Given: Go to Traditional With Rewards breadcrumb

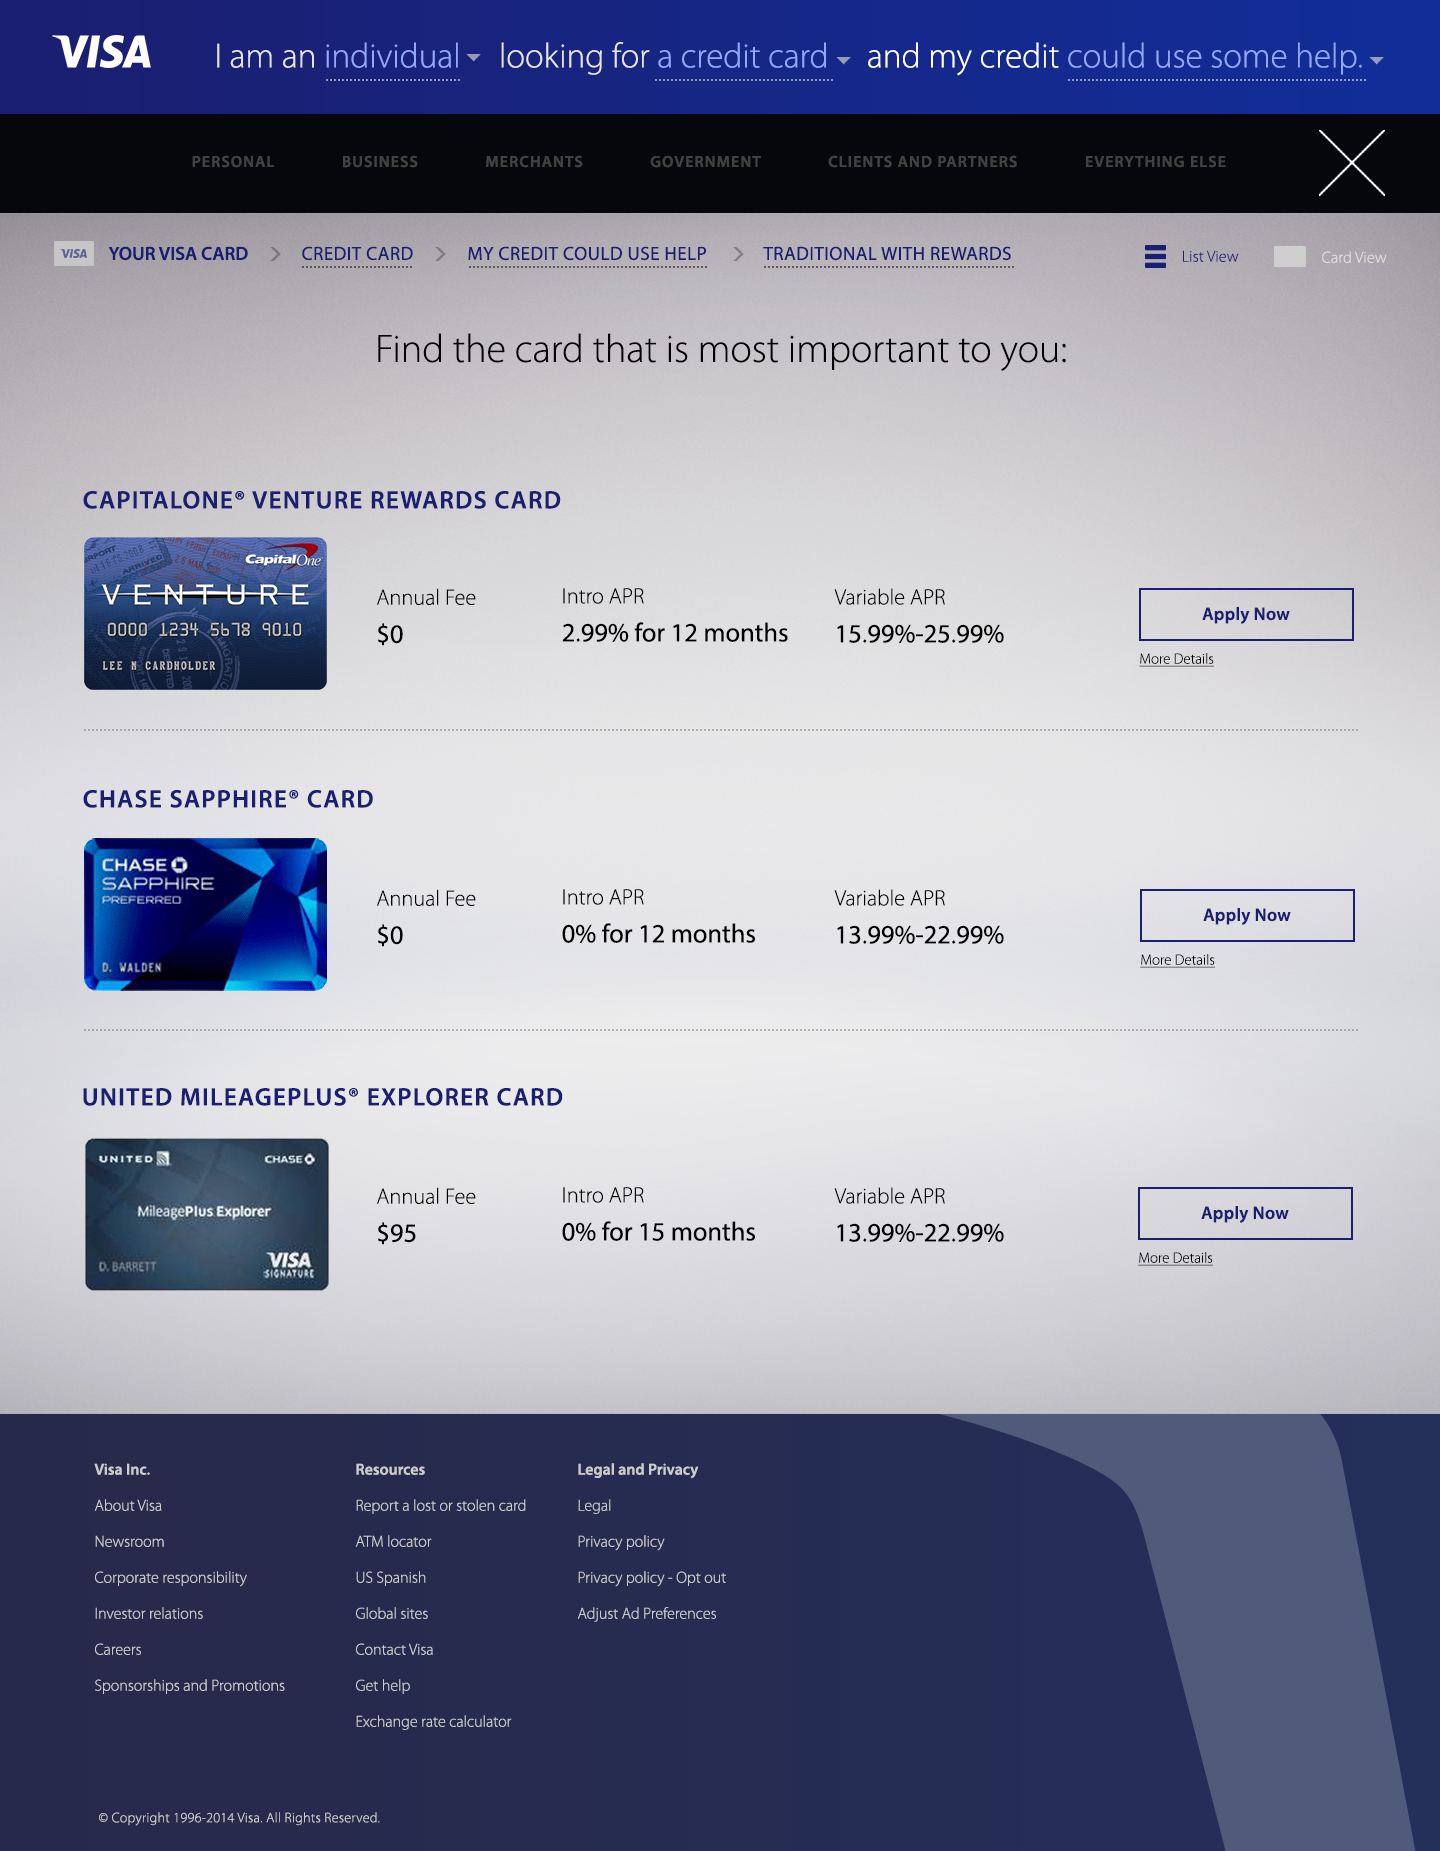Looking at the screenshot, I should point(887,254).
